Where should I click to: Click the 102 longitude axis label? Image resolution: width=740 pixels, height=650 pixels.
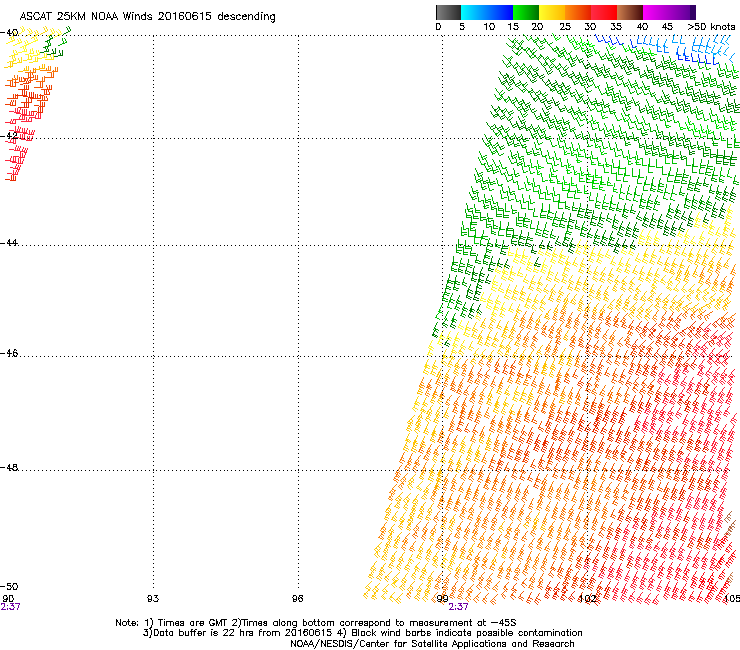(587, 599)
